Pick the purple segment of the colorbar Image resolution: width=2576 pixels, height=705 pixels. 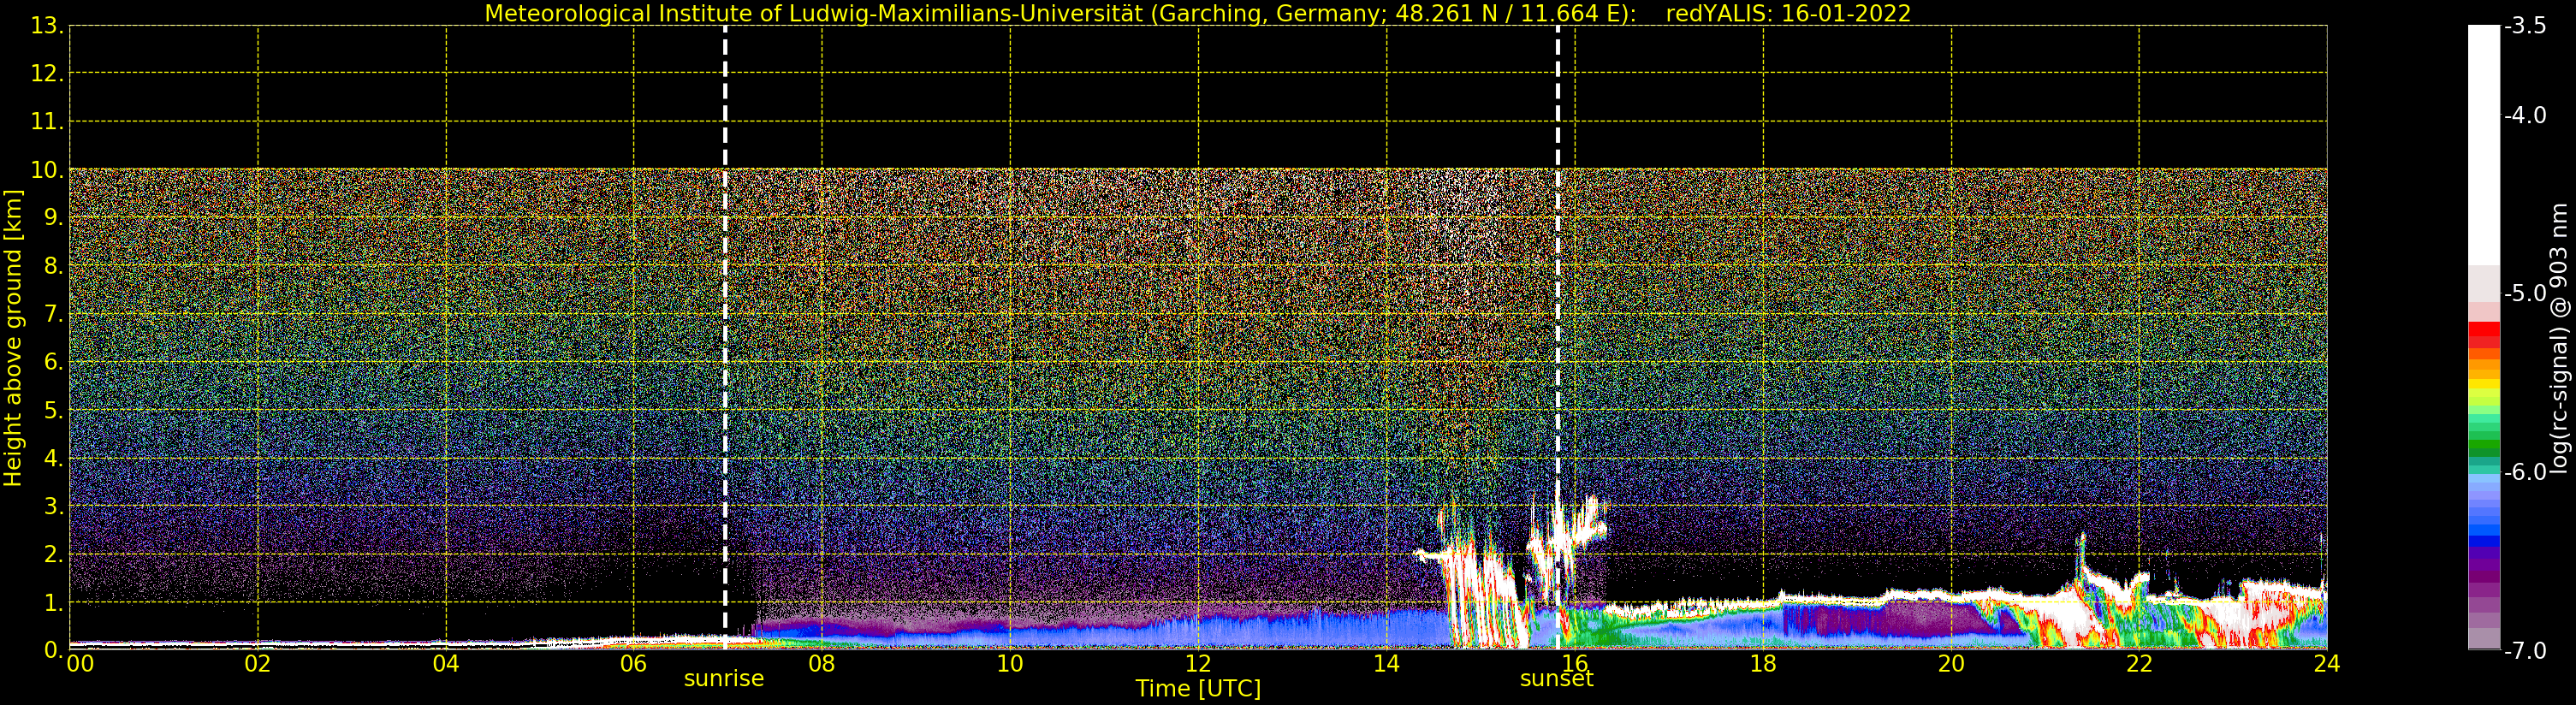tap(2484, 563)
